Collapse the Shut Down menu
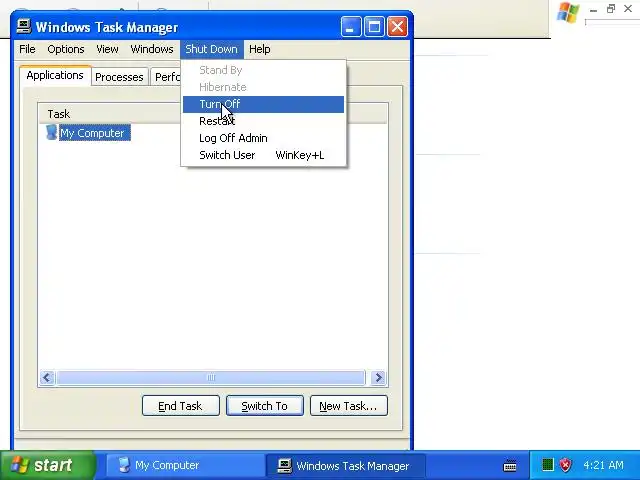This screenshot has height=480, width=640. pos(211,49)
